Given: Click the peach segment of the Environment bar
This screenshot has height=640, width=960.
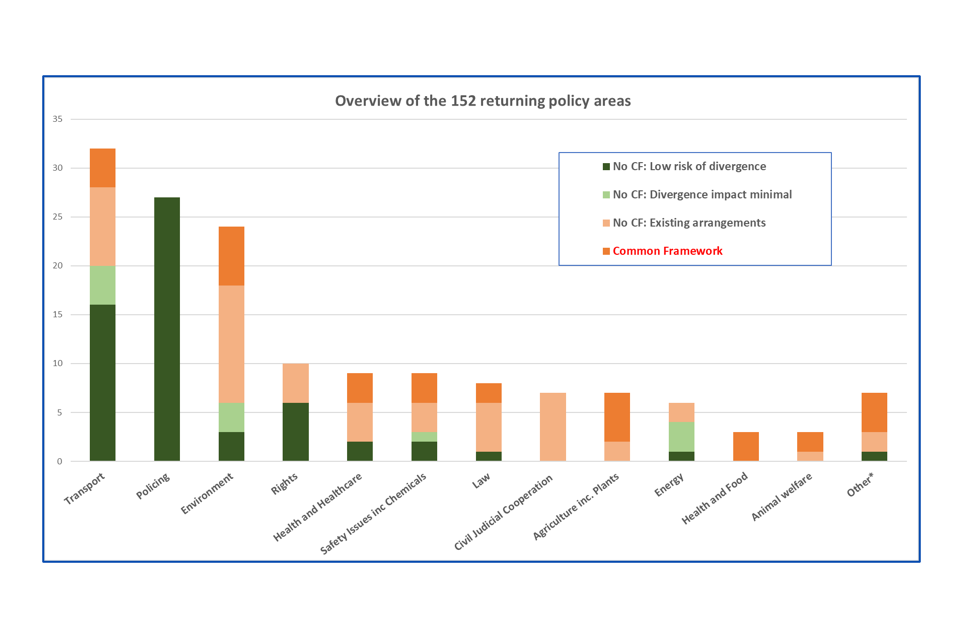Looking at the screenshot, I should pos(231,344).
